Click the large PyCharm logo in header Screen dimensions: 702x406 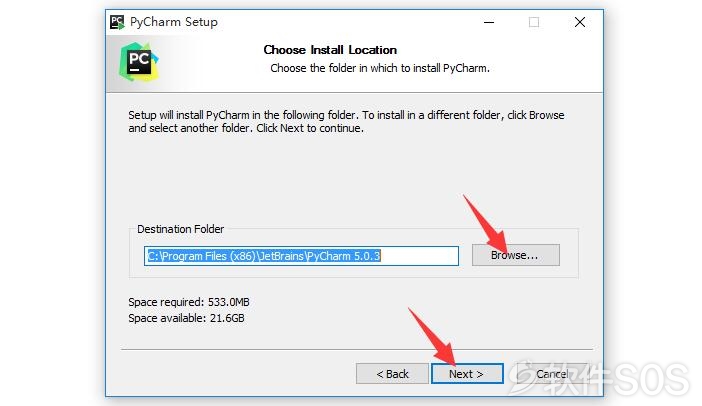138,62
